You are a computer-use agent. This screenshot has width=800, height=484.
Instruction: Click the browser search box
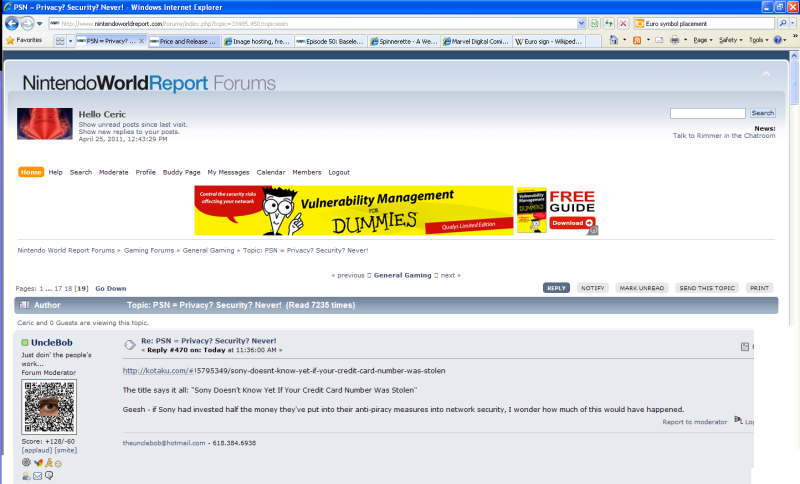point(709,23)
